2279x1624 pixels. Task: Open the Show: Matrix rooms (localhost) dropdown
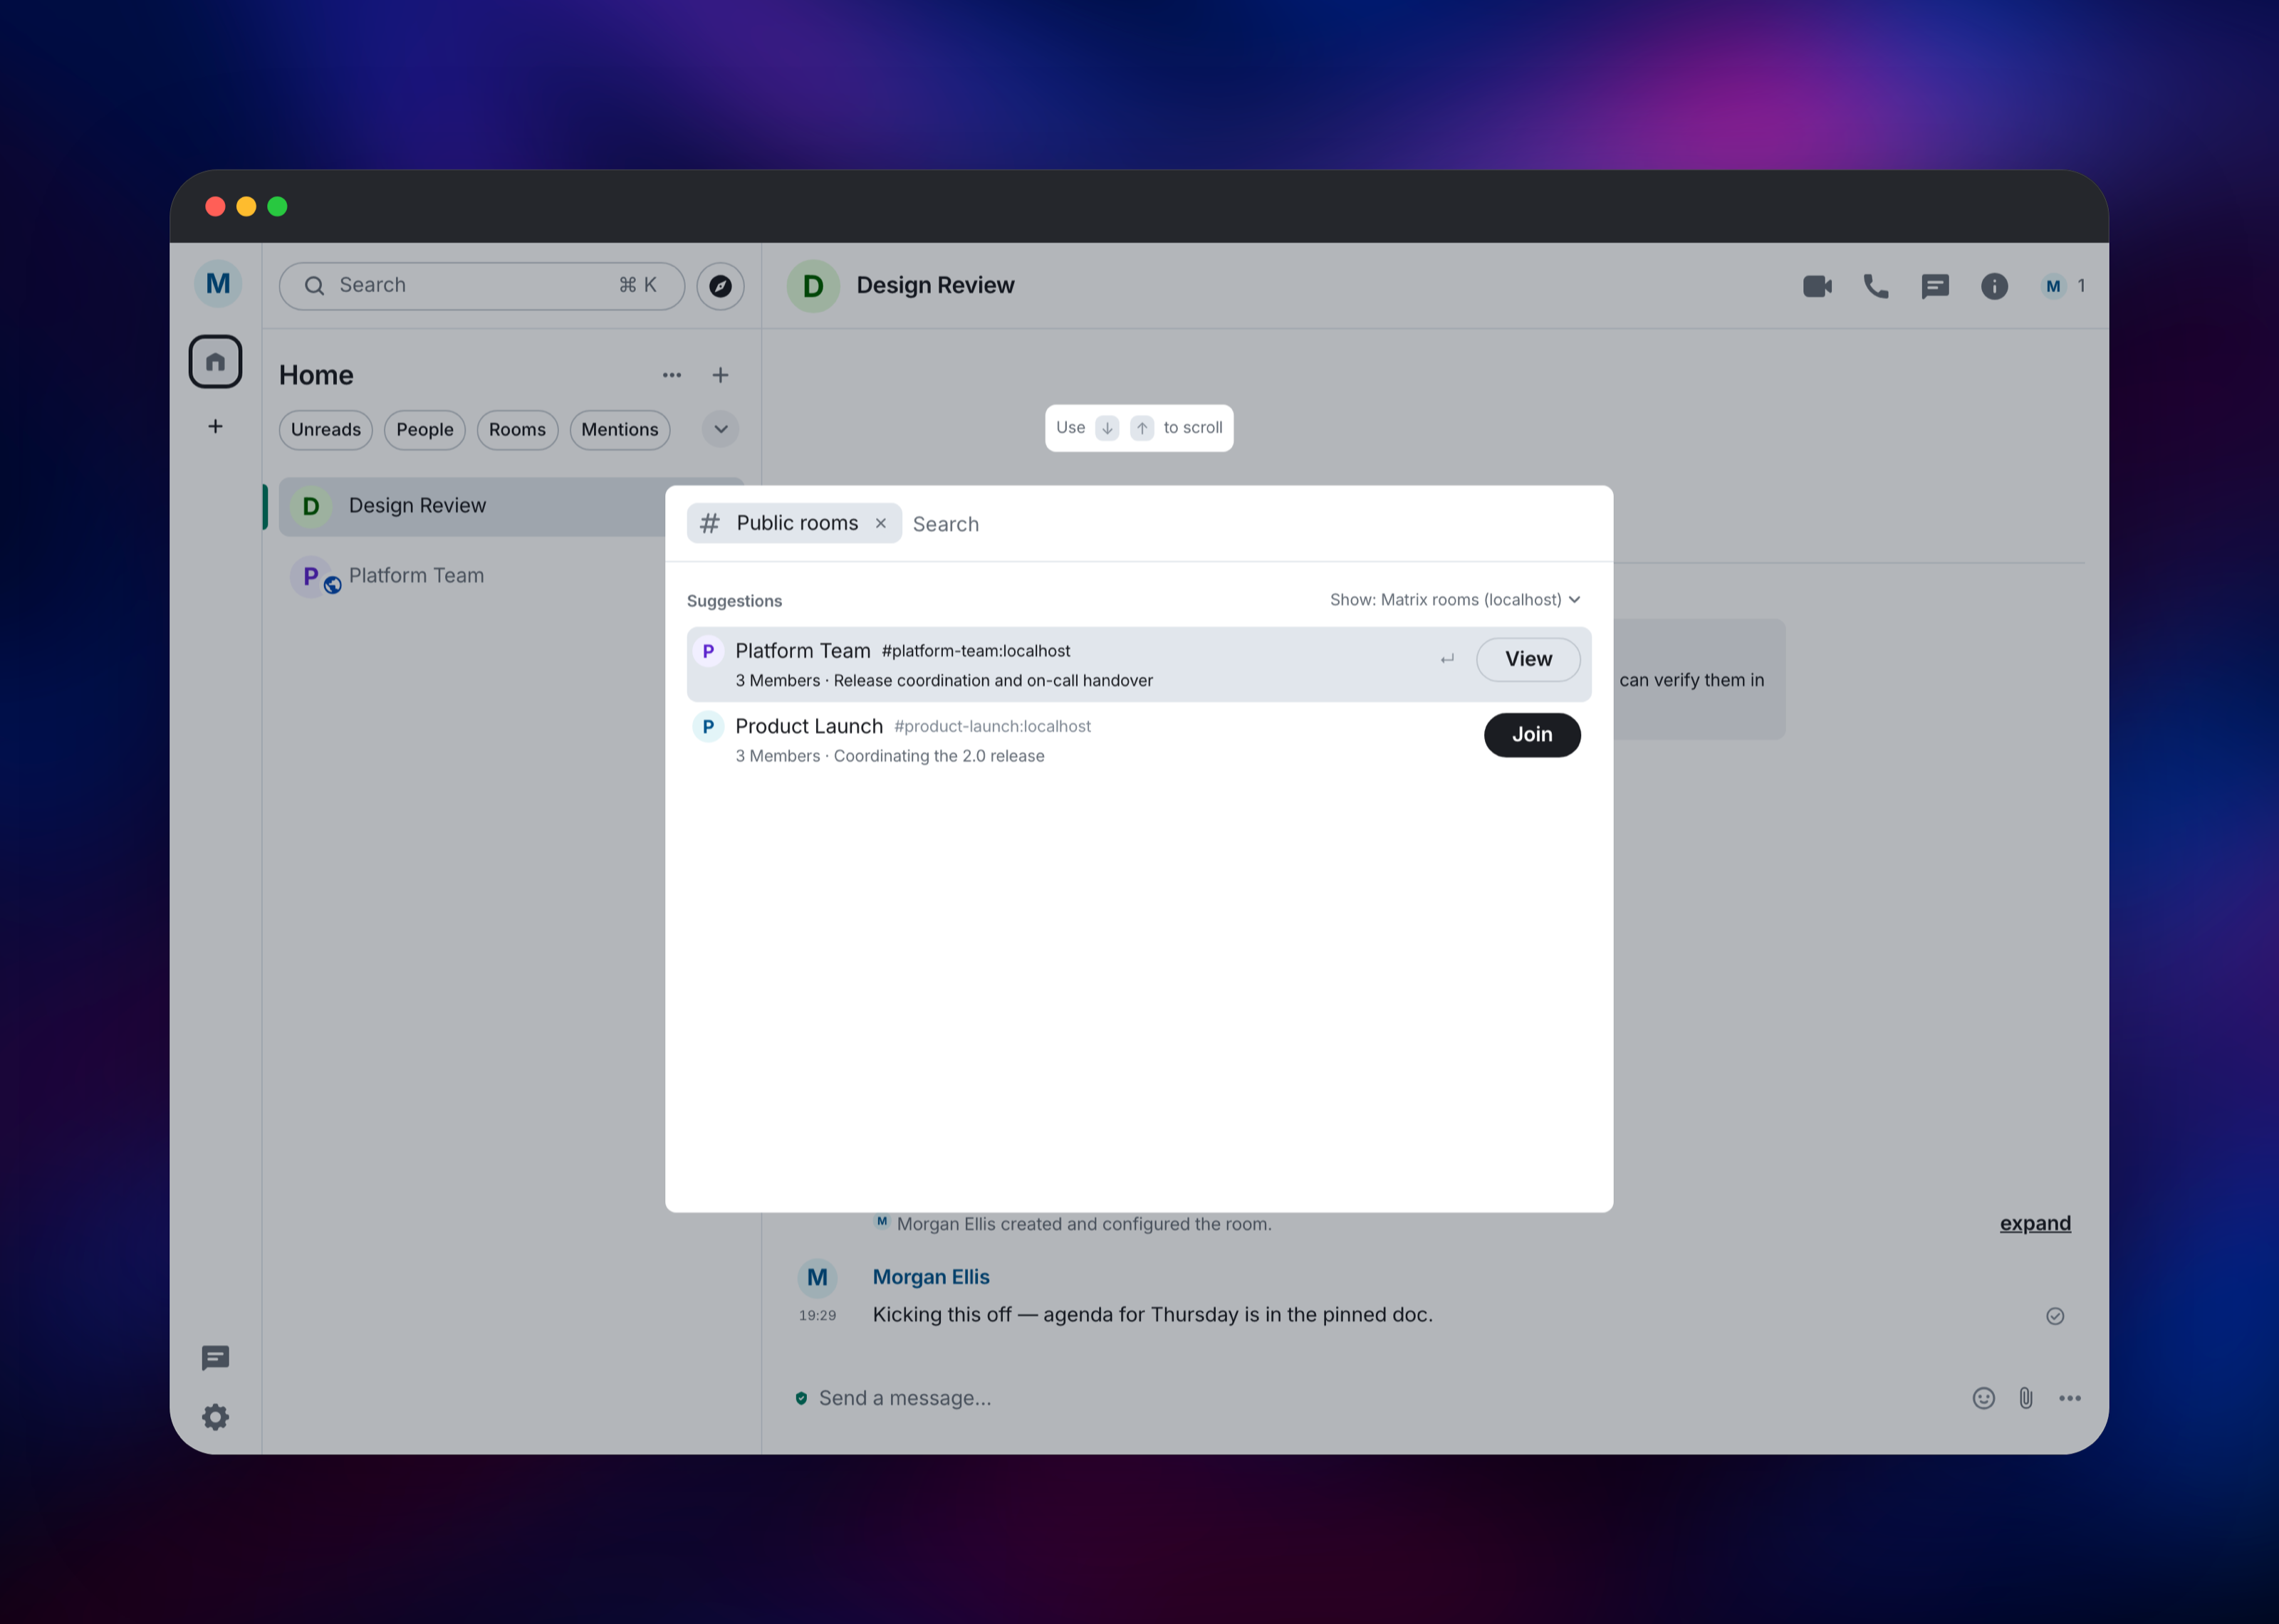[x=1455, y=600]
